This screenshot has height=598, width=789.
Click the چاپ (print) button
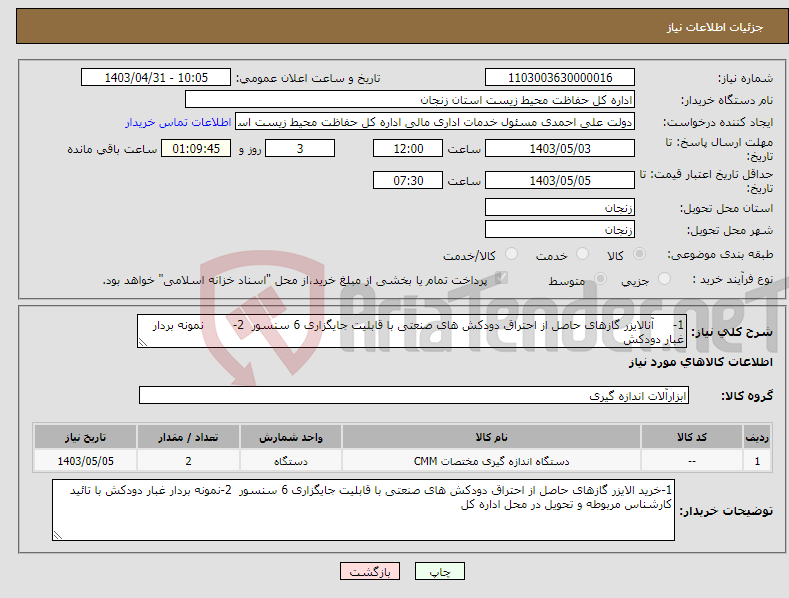(x=439, y=571)
